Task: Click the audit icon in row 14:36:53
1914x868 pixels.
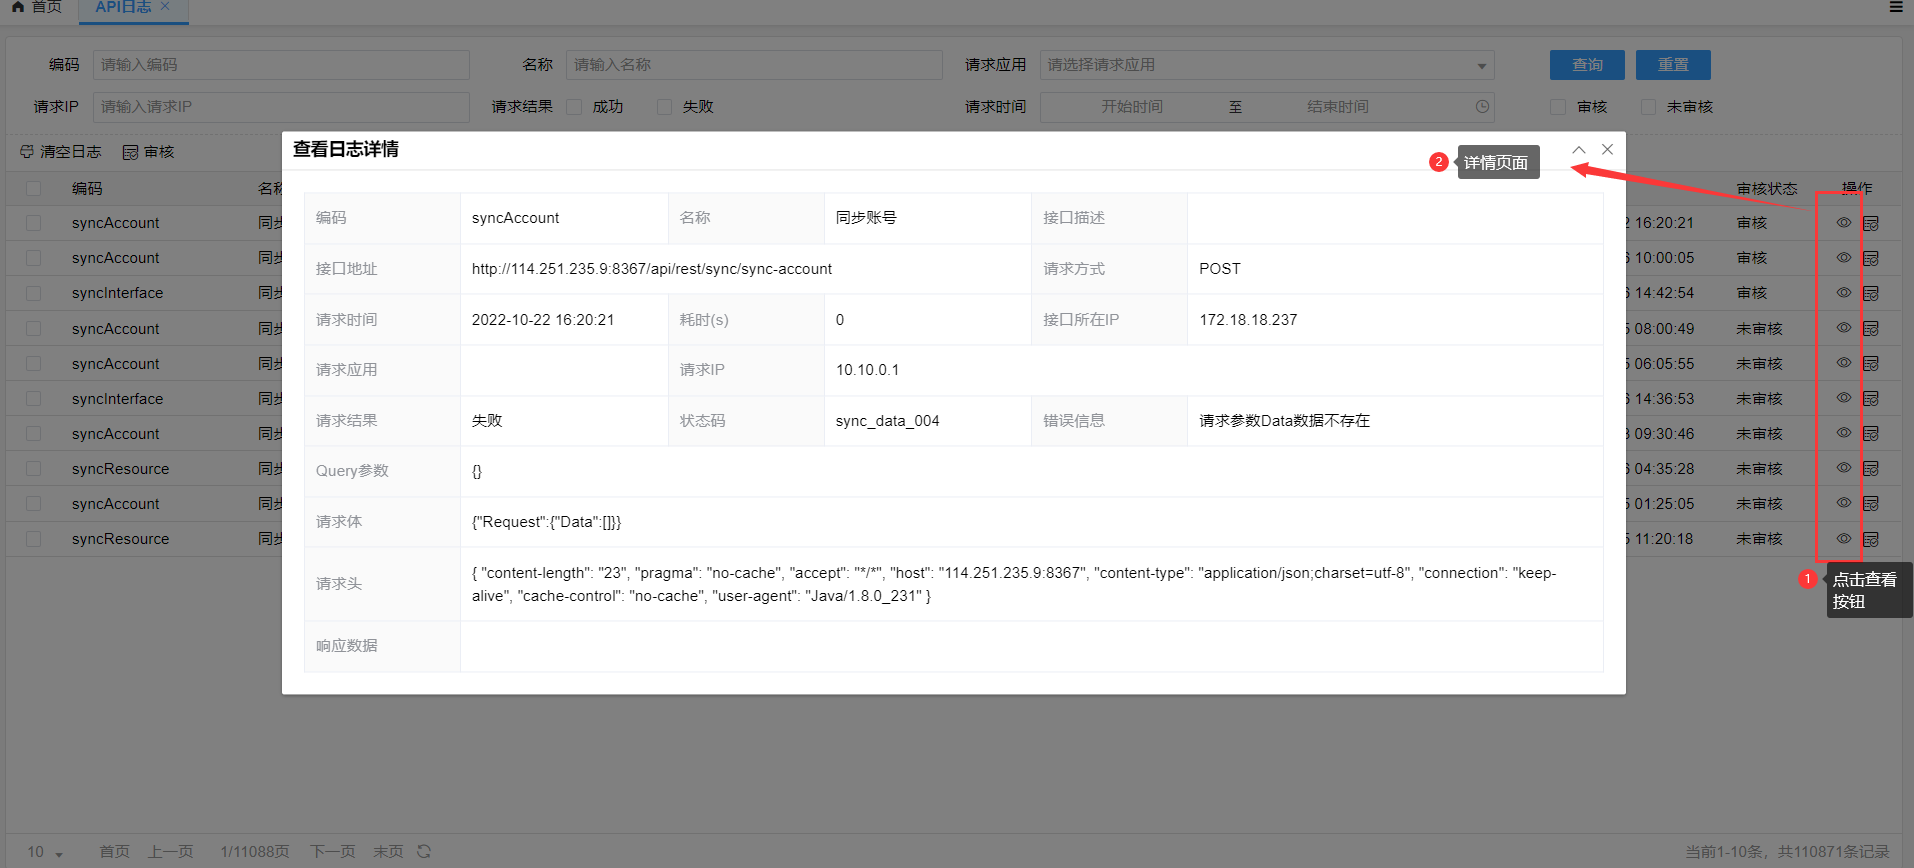Action: [x=1871, y=398]
